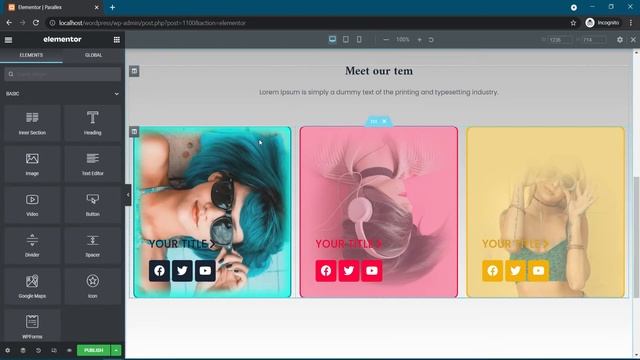Click the Meet our tem heading

click(379, 71)
